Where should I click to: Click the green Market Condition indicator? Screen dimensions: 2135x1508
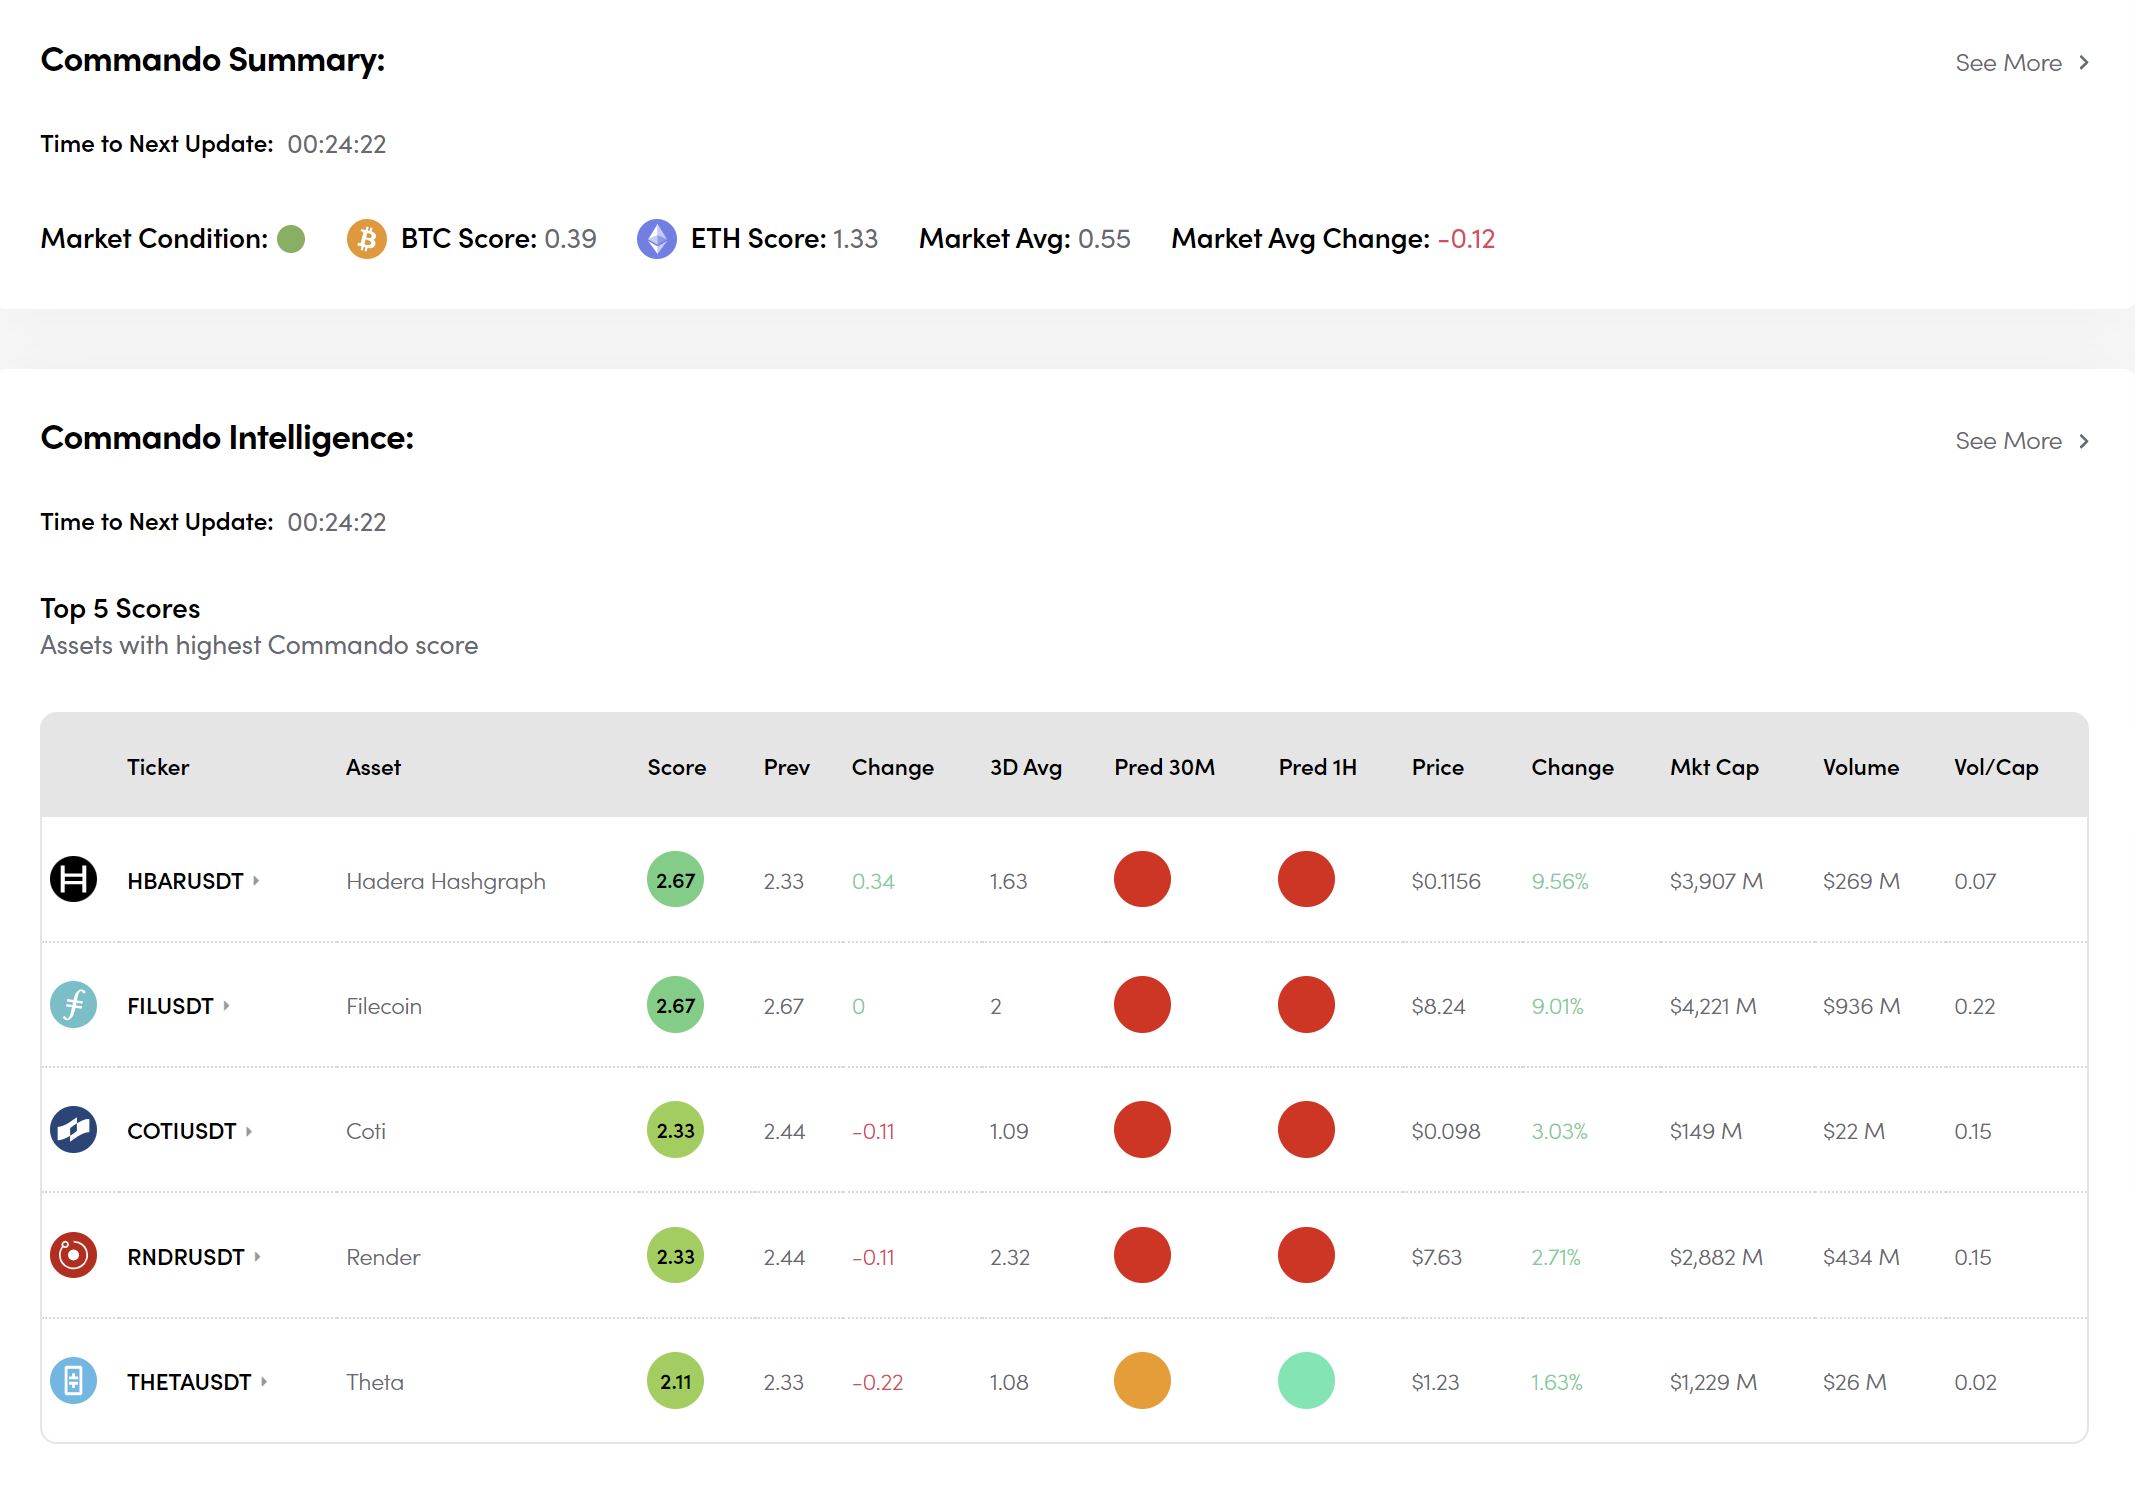coord(291,239)
